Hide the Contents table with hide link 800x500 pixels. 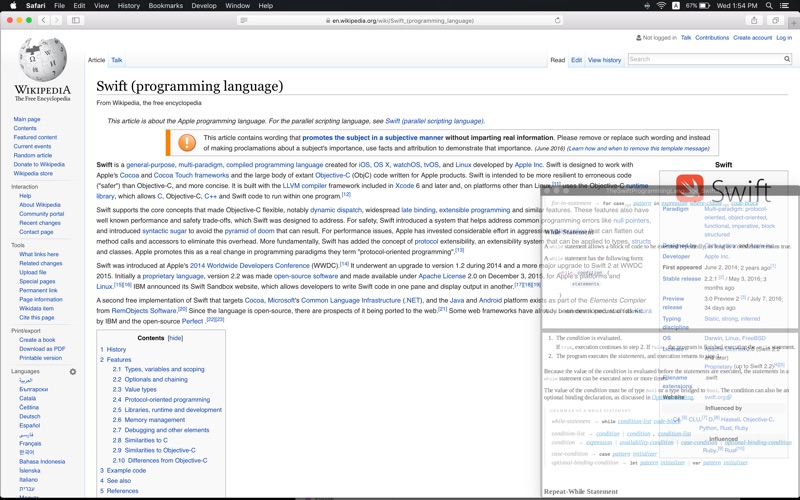pos(175,338)
